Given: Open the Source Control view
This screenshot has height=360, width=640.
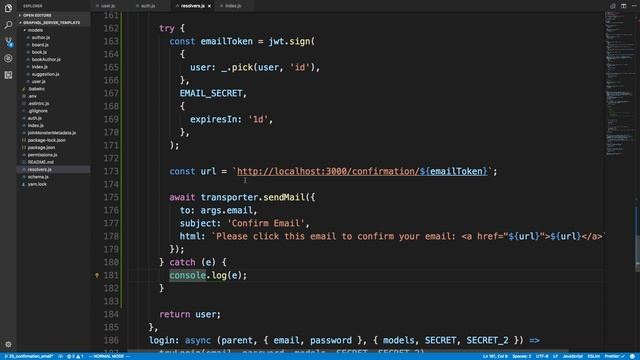Looking at the screenshot, I should click(8, 42).
